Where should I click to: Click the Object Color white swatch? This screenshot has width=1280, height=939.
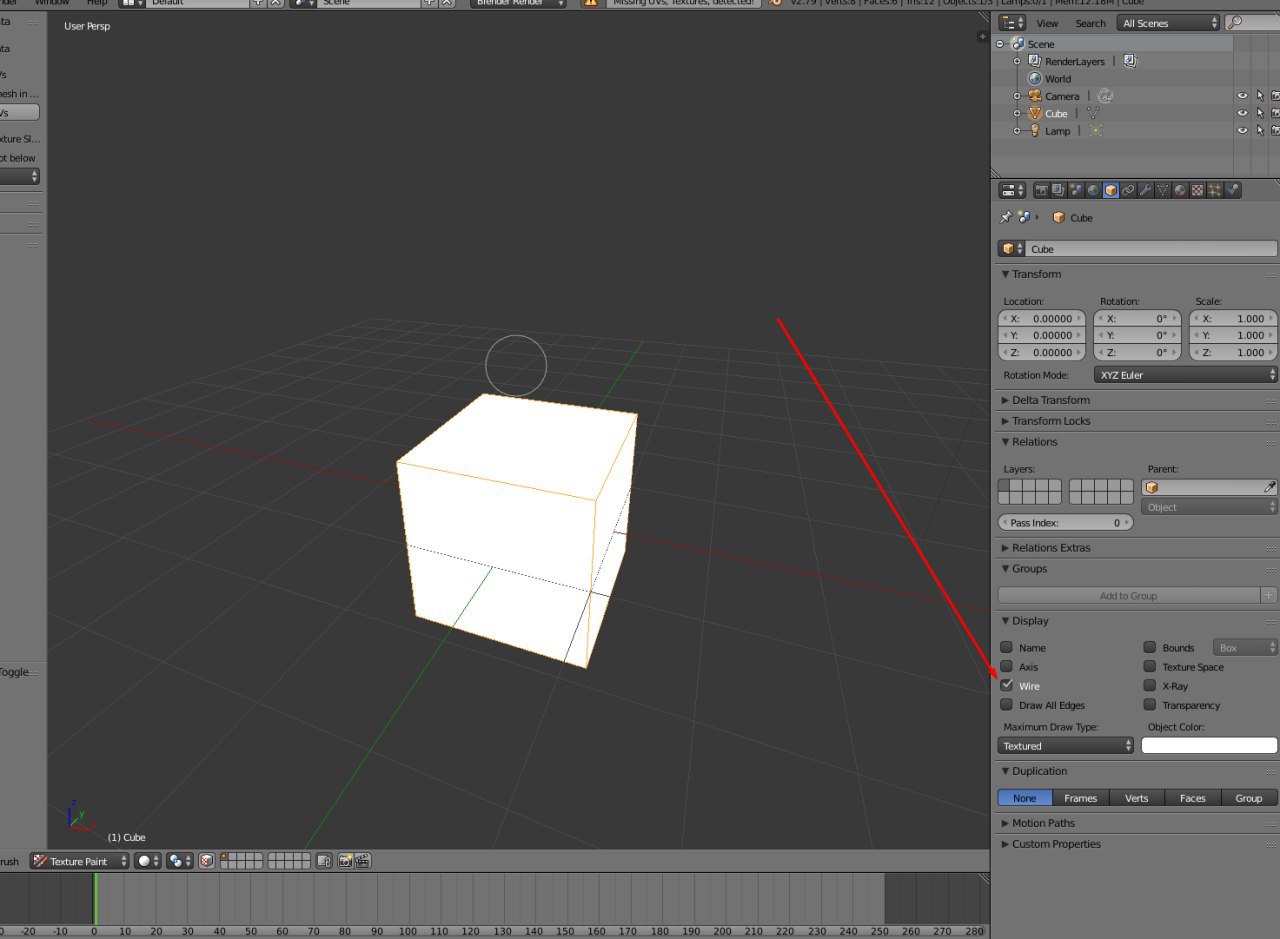pos(1210,745)
